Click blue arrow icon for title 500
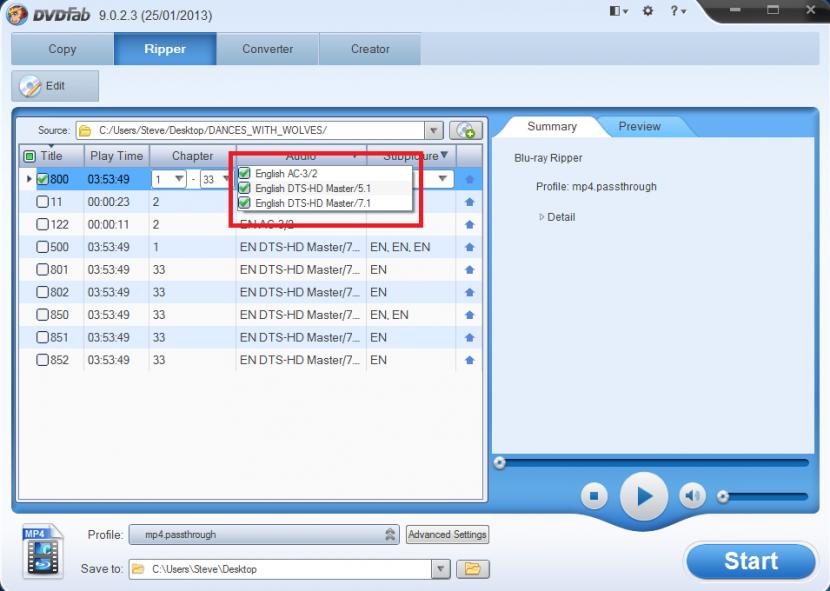The width and height of the screenshot is (830, 591). (469, 247)
